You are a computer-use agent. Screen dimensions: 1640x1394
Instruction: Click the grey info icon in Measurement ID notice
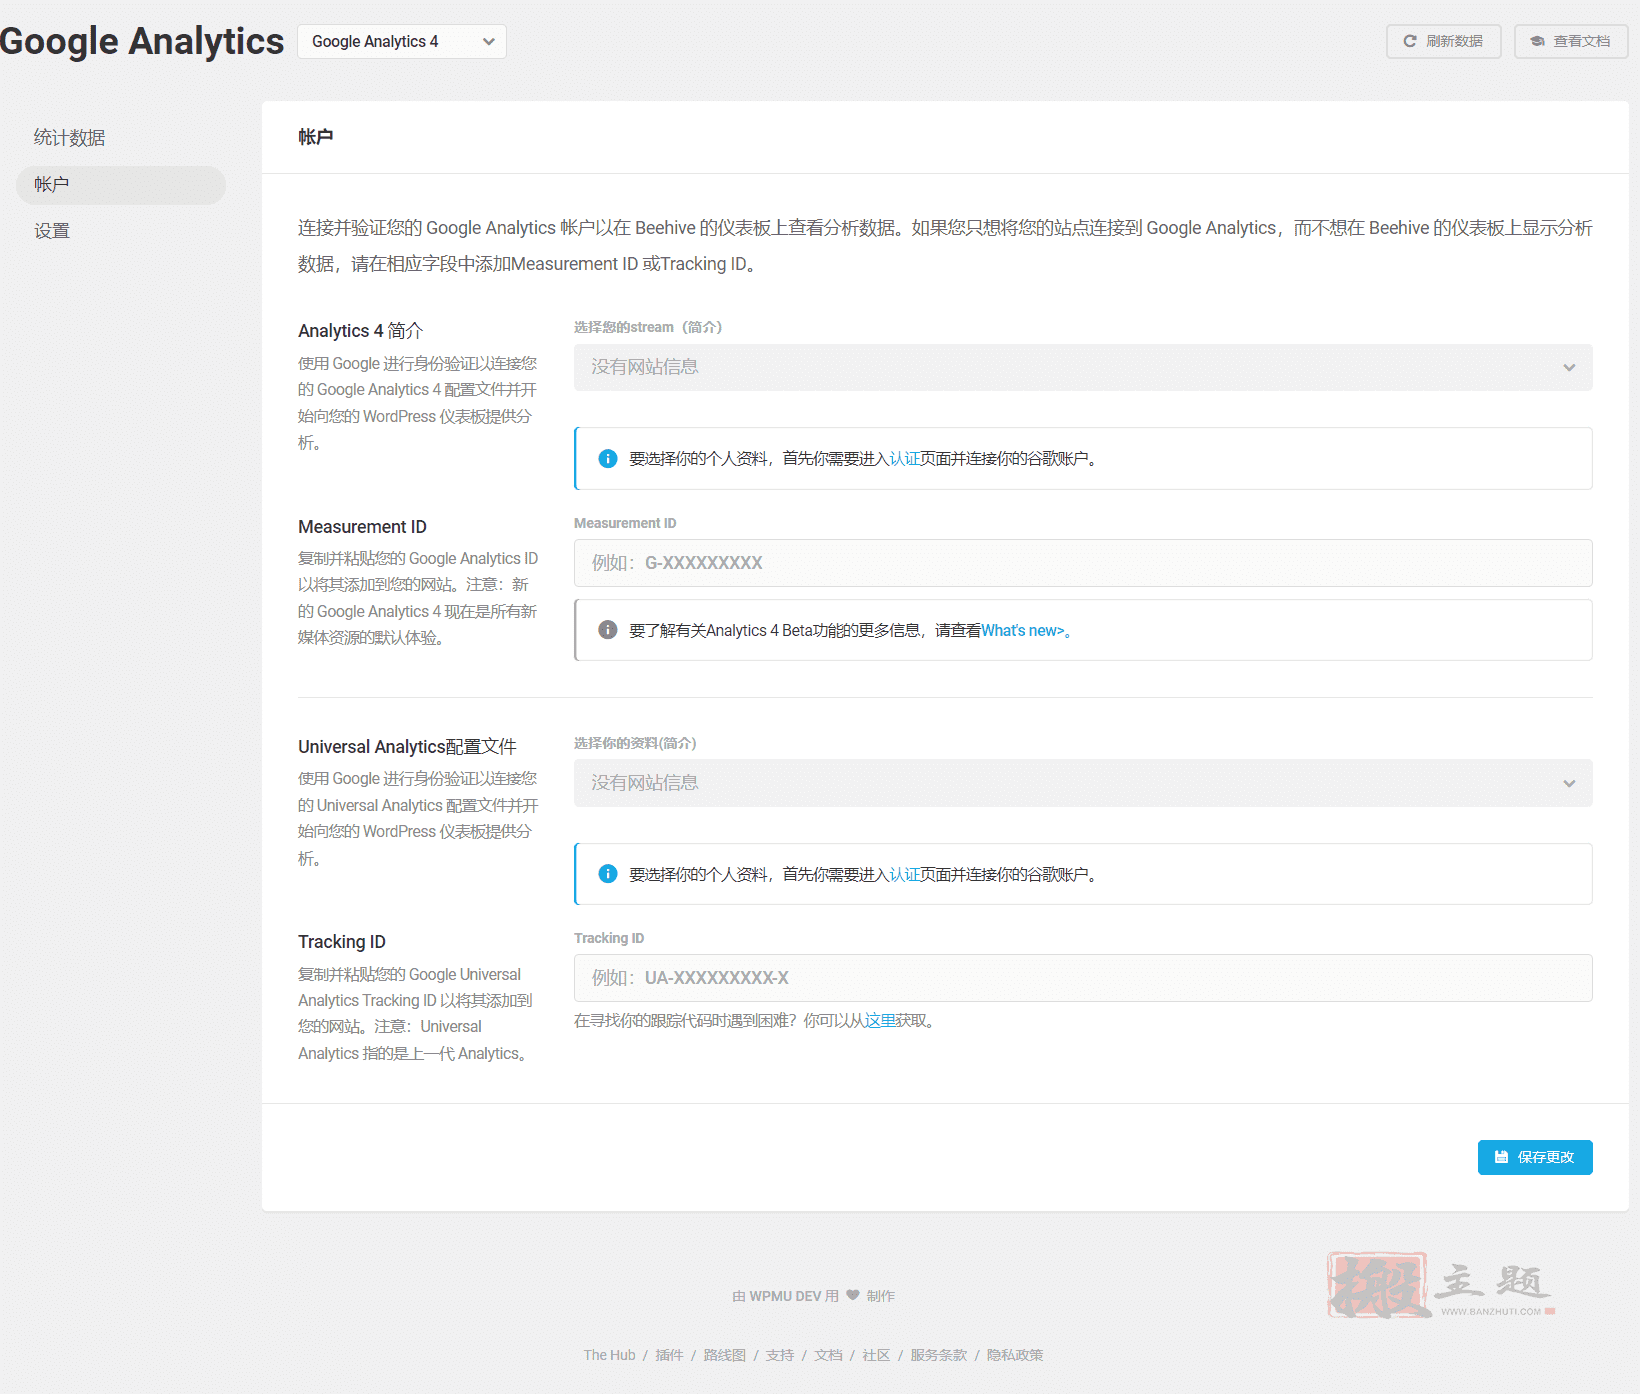pos(607,630)
